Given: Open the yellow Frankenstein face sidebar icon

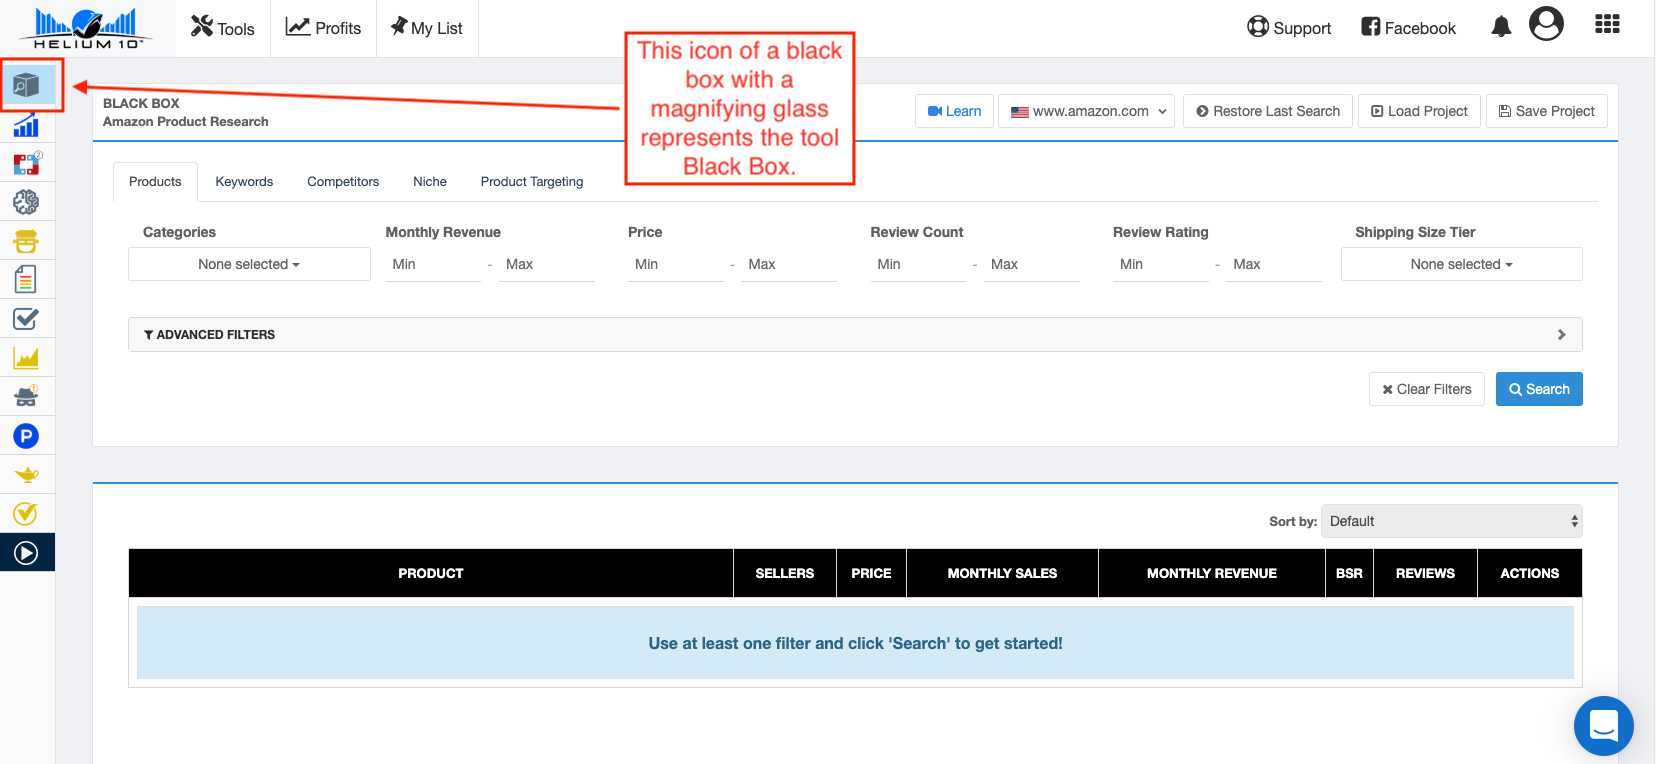Looking at the screenshot, I should pyautogui.click(x=26, y=241).
